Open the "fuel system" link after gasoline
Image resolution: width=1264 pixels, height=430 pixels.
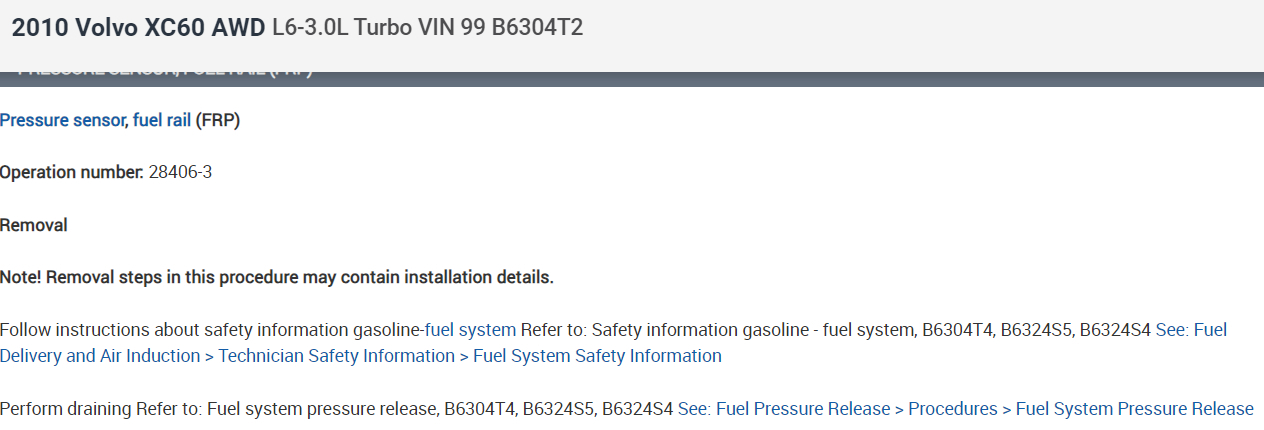[470, 330]
